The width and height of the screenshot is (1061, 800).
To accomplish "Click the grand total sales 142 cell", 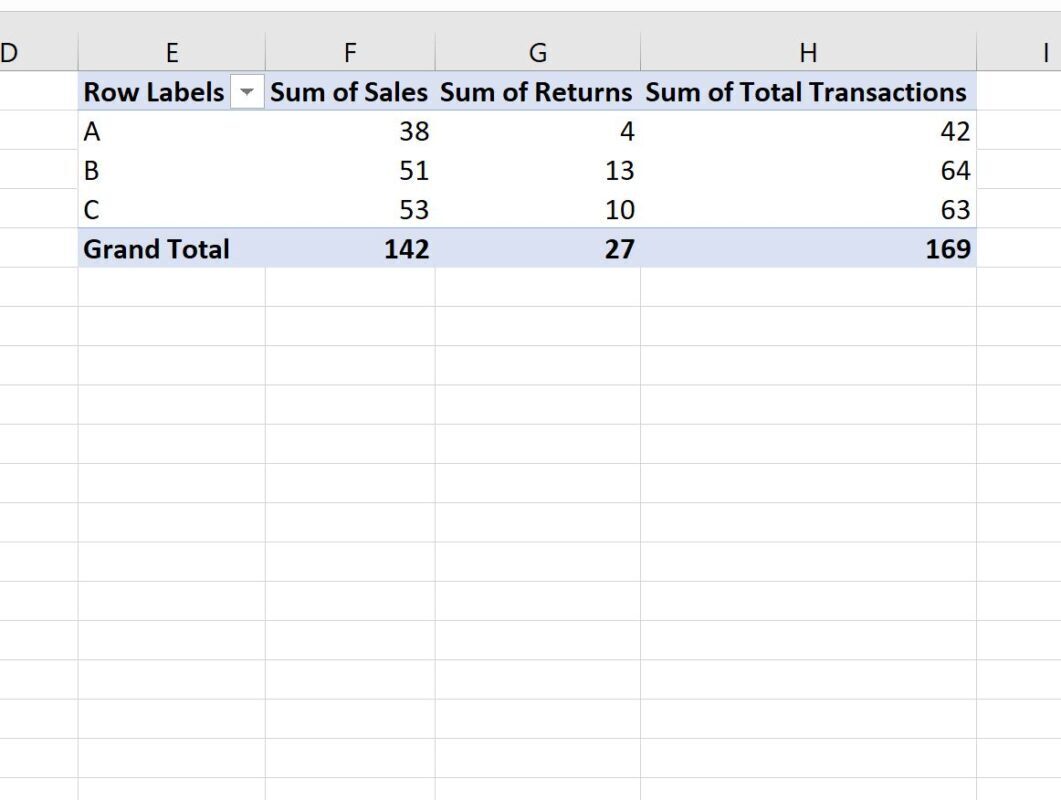I will (350, 248).
